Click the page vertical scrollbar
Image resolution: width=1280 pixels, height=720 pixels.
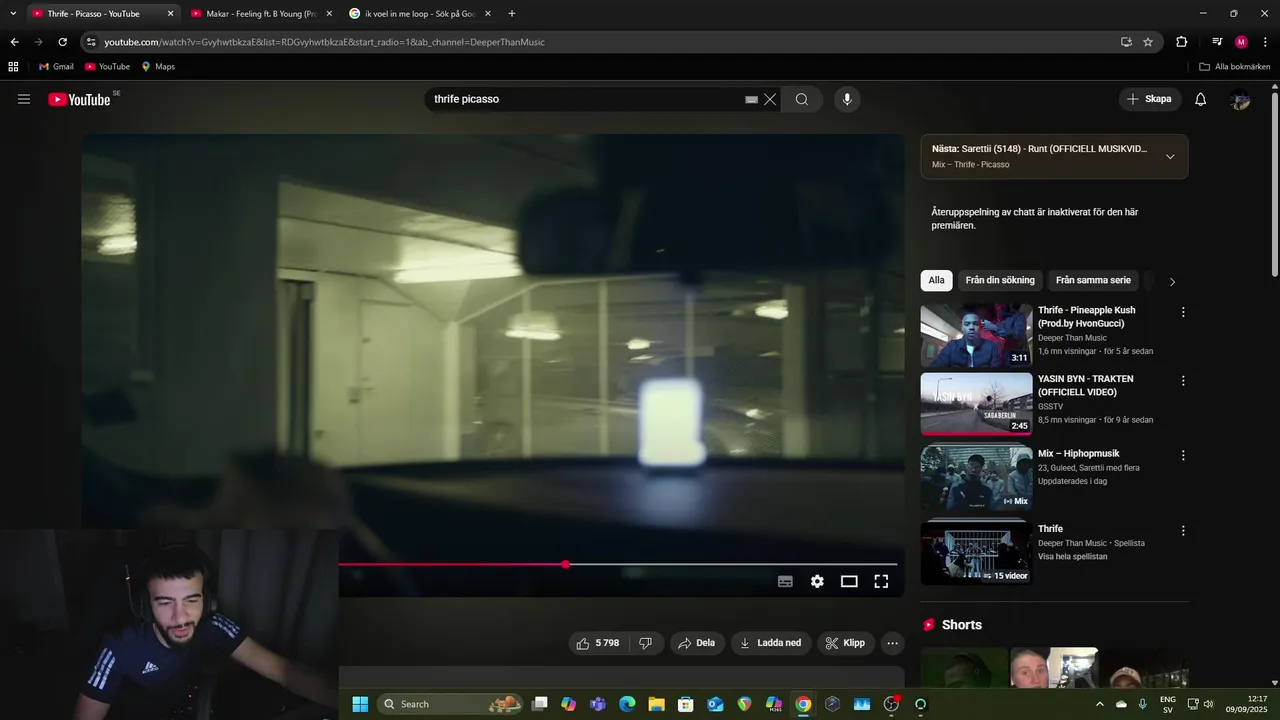pyautogui.click(x=1274, y=186)
